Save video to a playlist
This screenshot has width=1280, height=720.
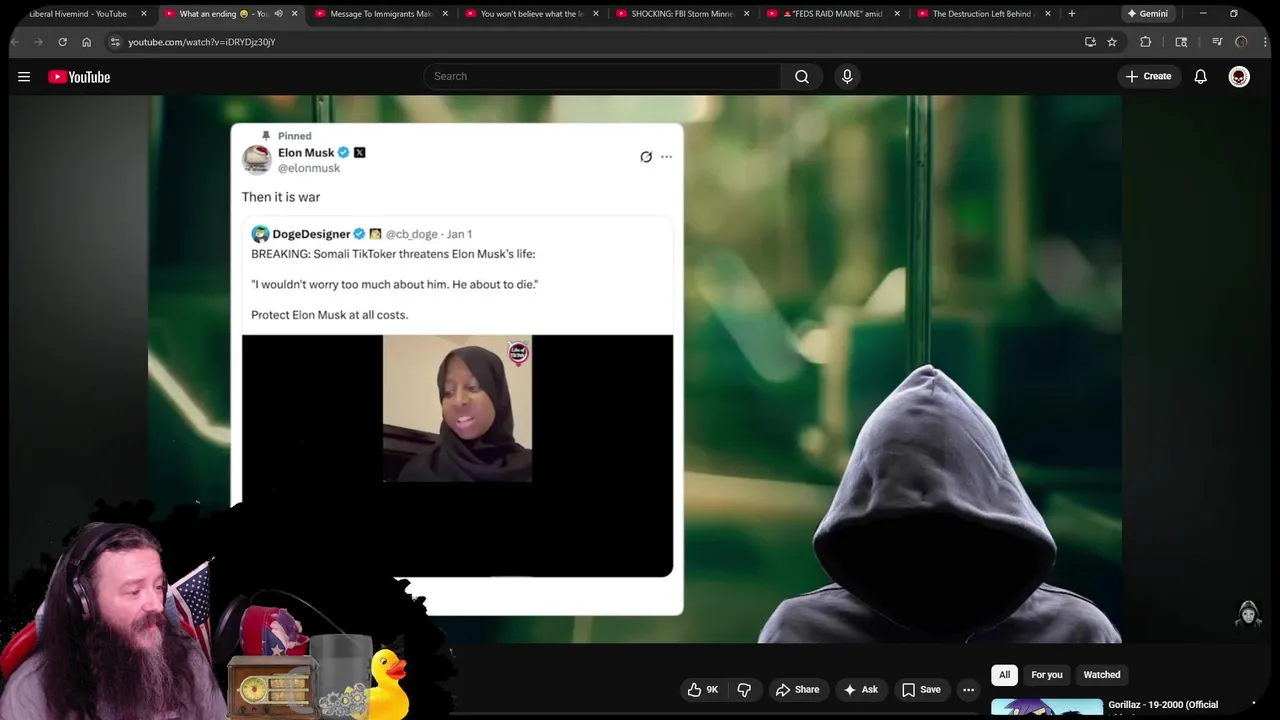(921, 690)
